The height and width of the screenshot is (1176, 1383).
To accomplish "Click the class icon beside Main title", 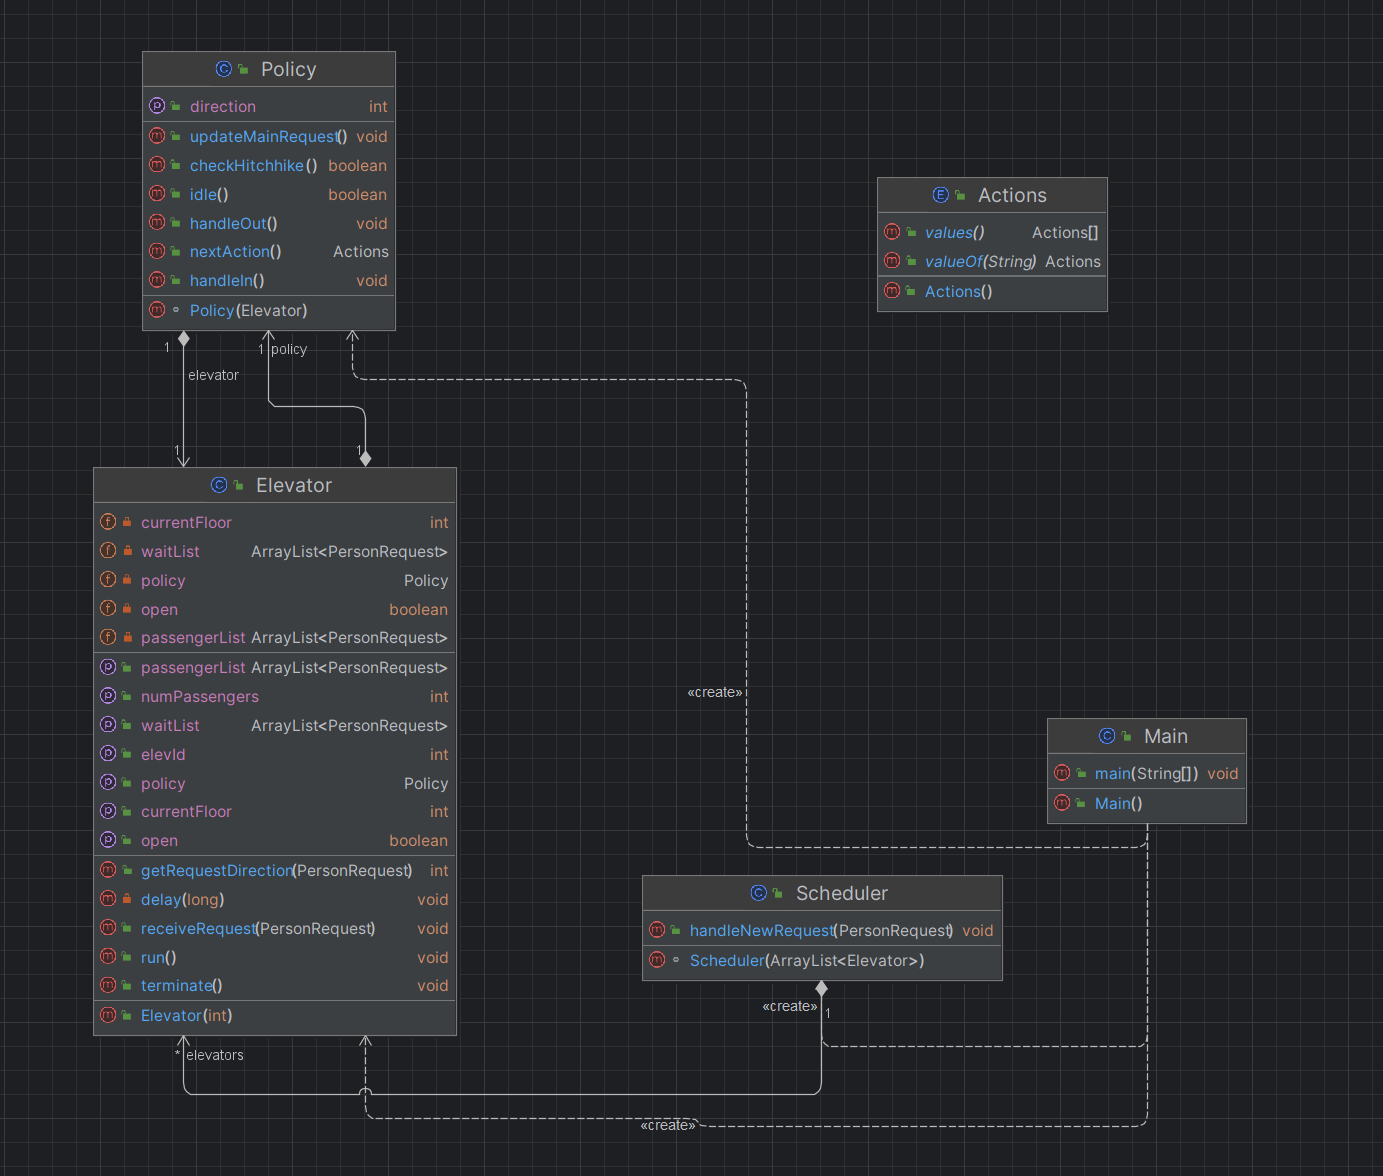I will (1107, 736).
